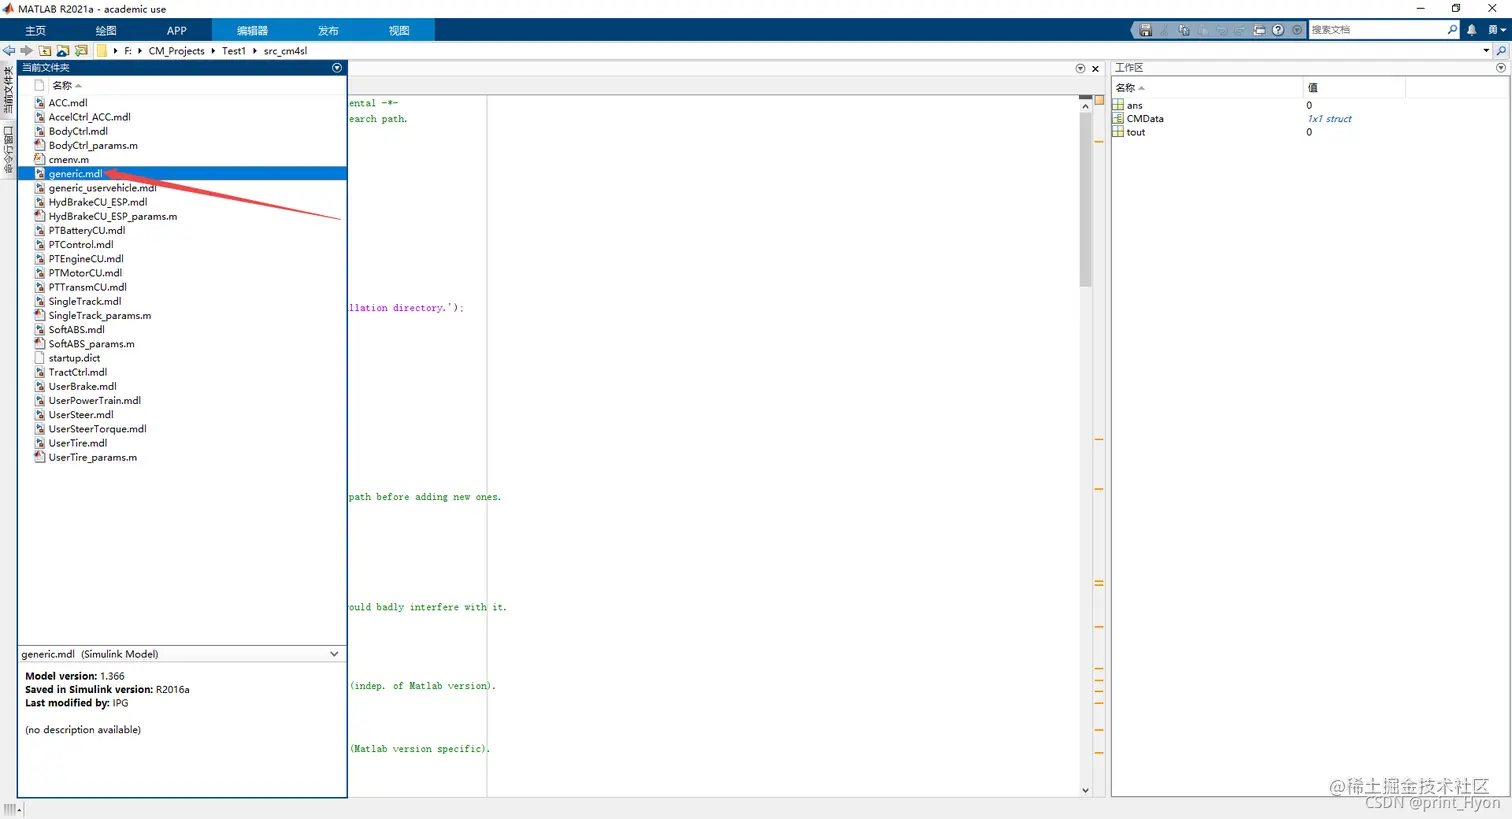Click the Save icon in quick access toolbar

coord(1146,30)
